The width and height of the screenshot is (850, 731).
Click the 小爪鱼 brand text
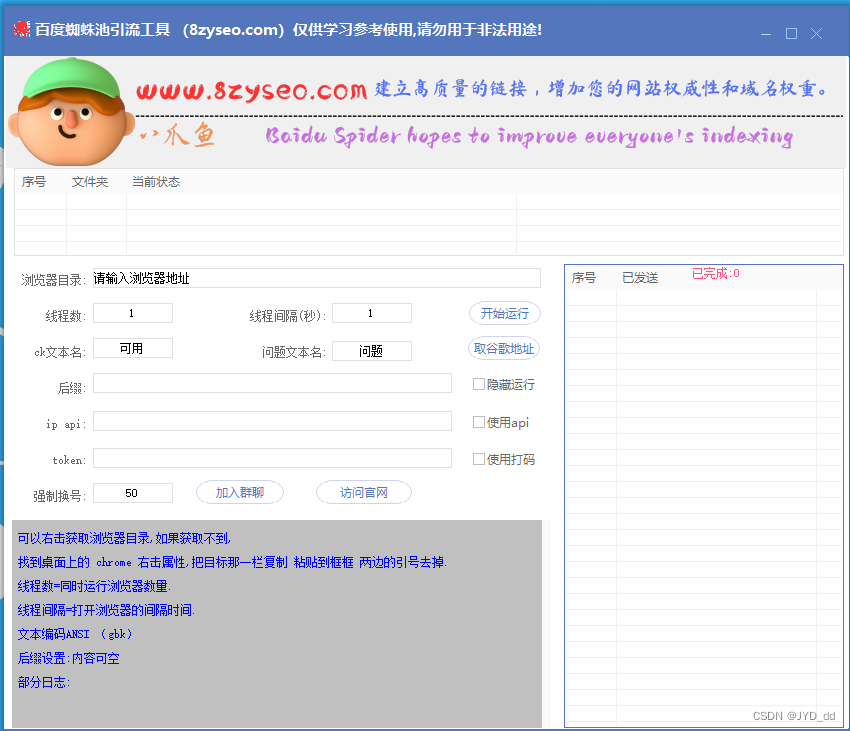(x=177, y=135)
